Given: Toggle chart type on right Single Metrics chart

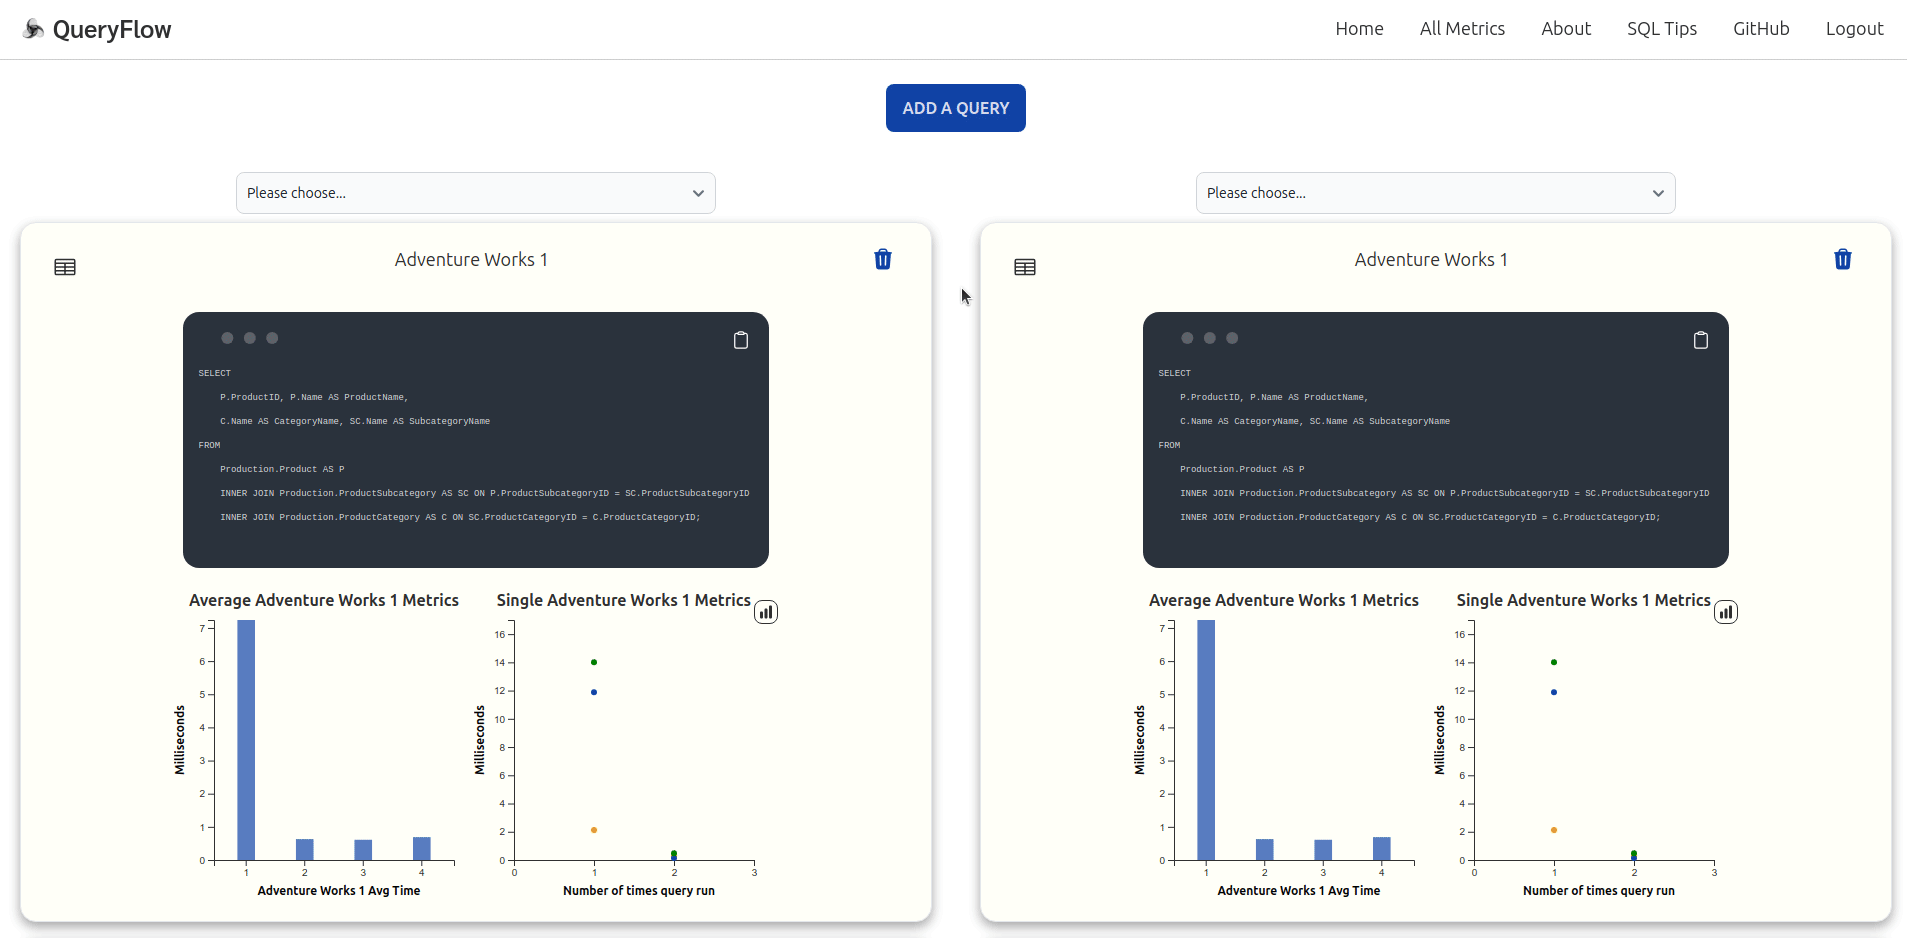Looking at the screenshot, I should [x=1726, y=612].
